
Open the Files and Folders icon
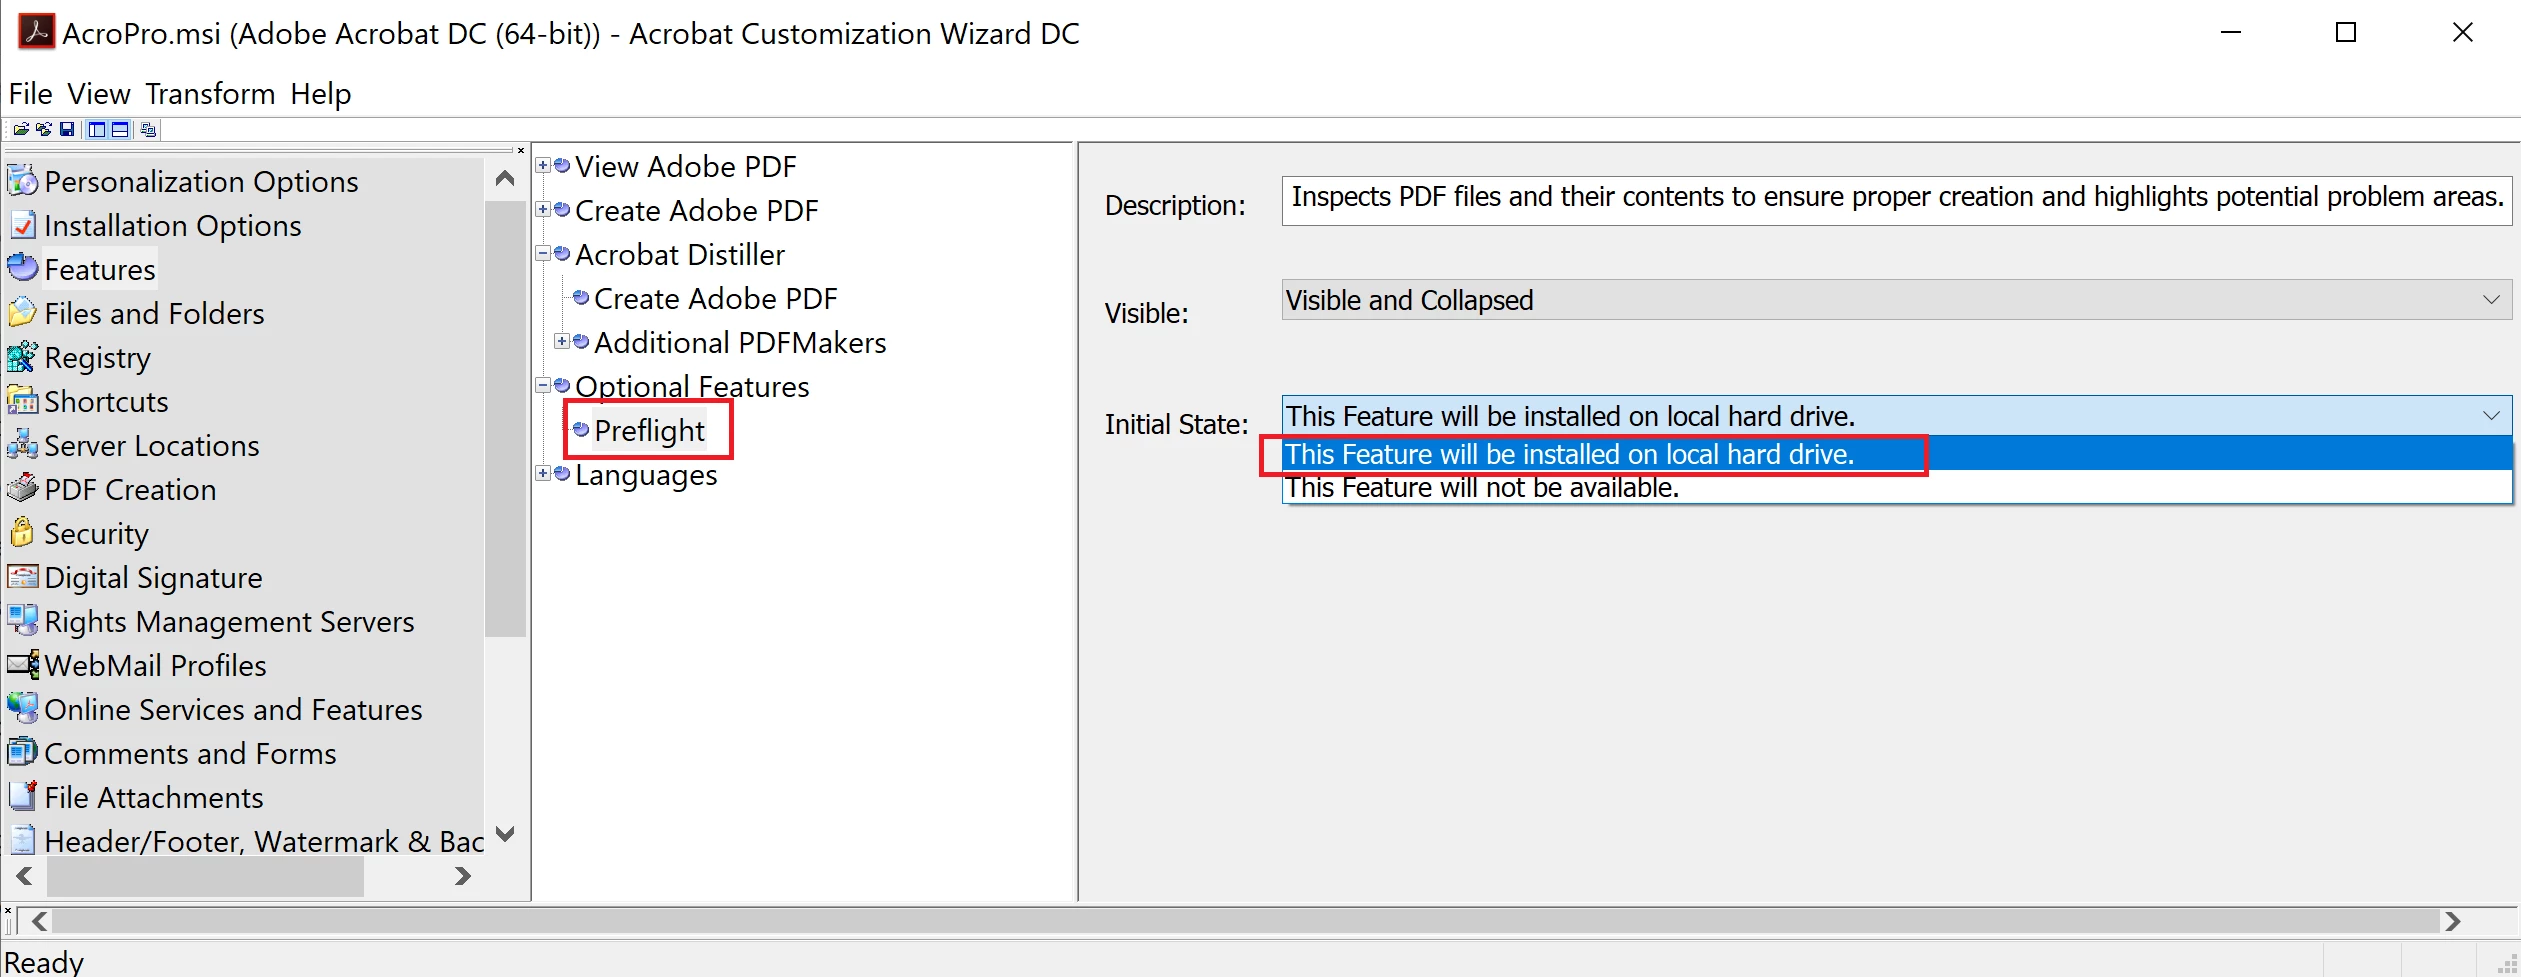point(22,313)
